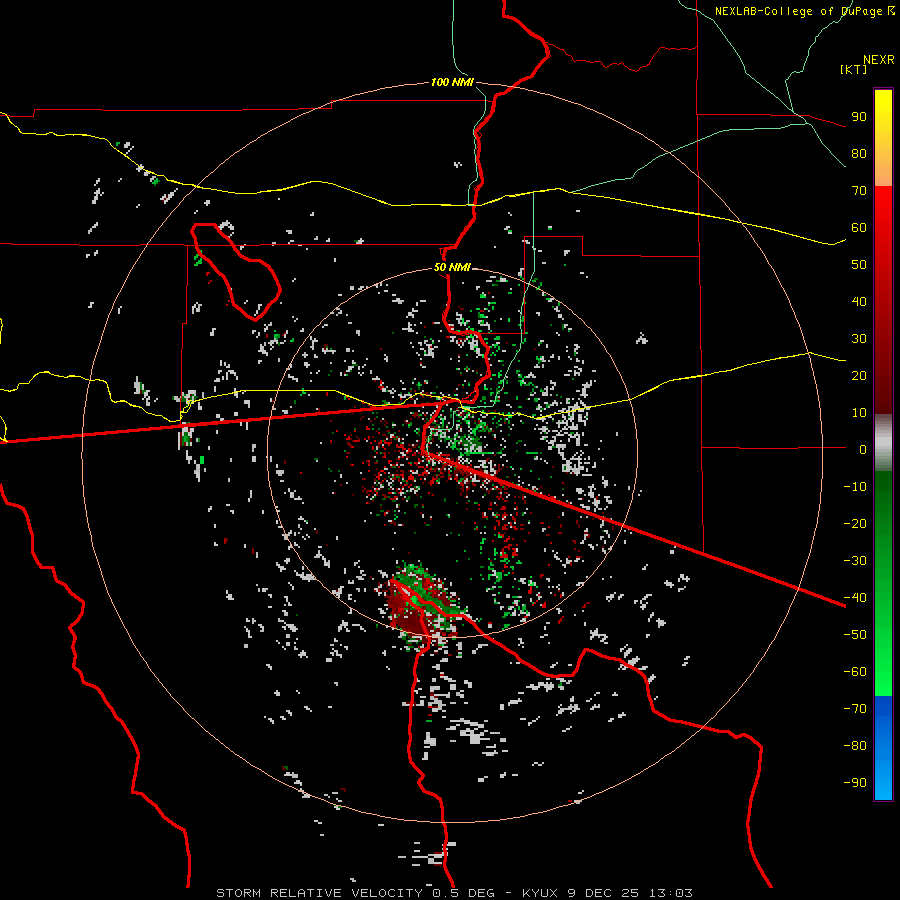Viewport: 900px width, 900px height.
Task: Click the -10 value on velocity scale
Action: 855,487
